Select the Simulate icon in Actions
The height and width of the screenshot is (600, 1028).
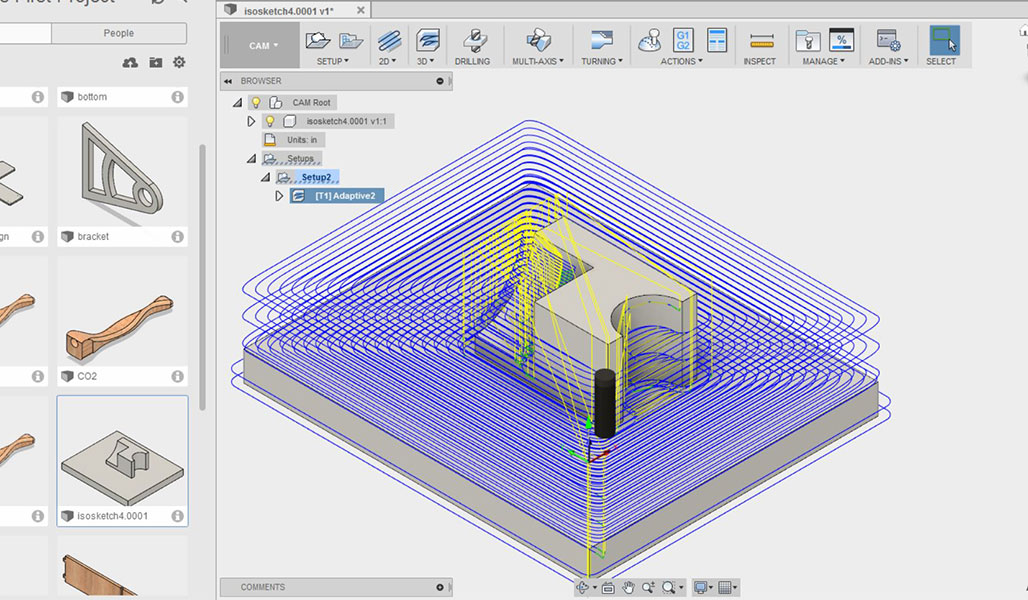click(649, 41)
